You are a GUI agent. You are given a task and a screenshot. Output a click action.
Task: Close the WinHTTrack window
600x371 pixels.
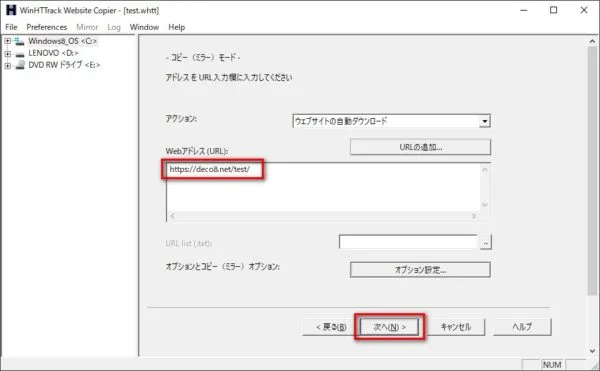pos(584,10)
